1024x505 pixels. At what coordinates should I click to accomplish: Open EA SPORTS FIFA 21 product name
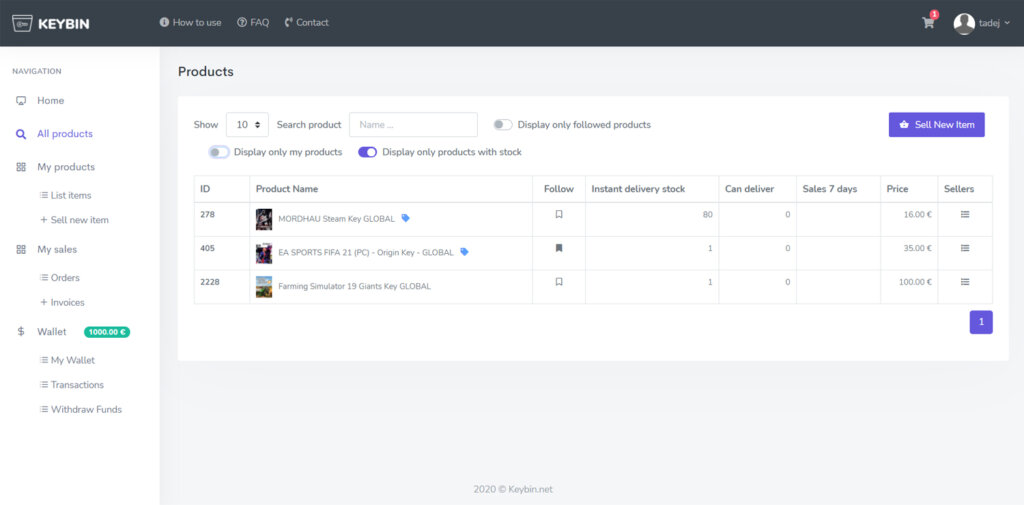pyautogui.click(x=366, y=253)
